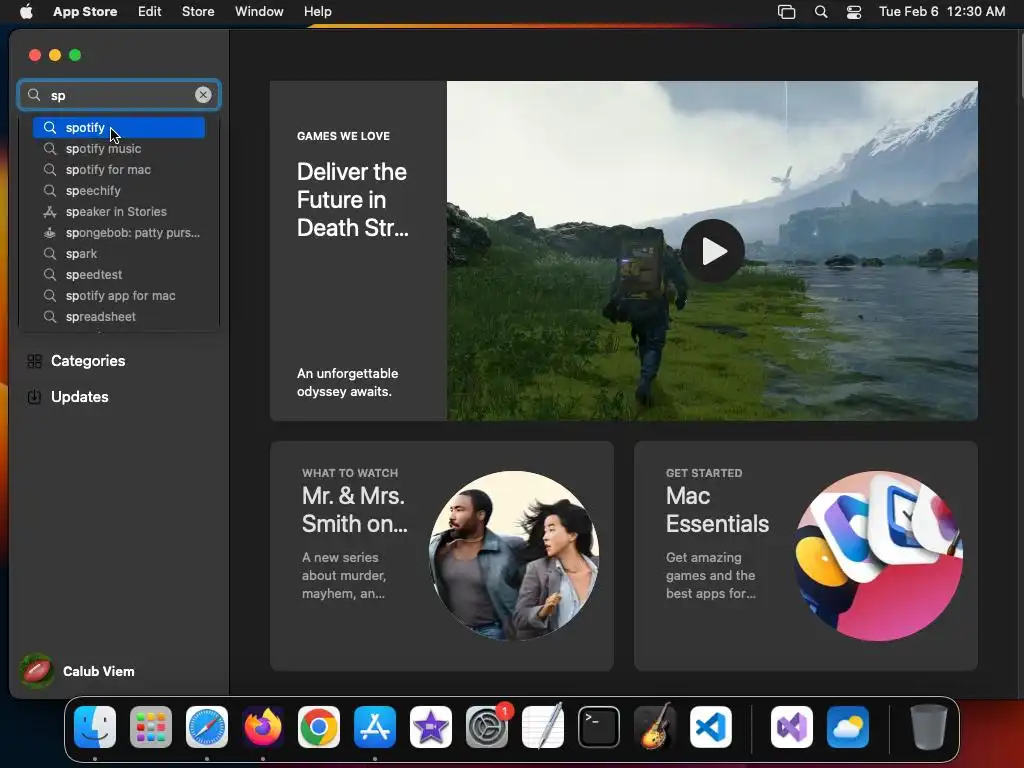Choose the 'spongebob: patty purs...' suggestion
This screenshot has height=768, width=1024.
(119, 232)
